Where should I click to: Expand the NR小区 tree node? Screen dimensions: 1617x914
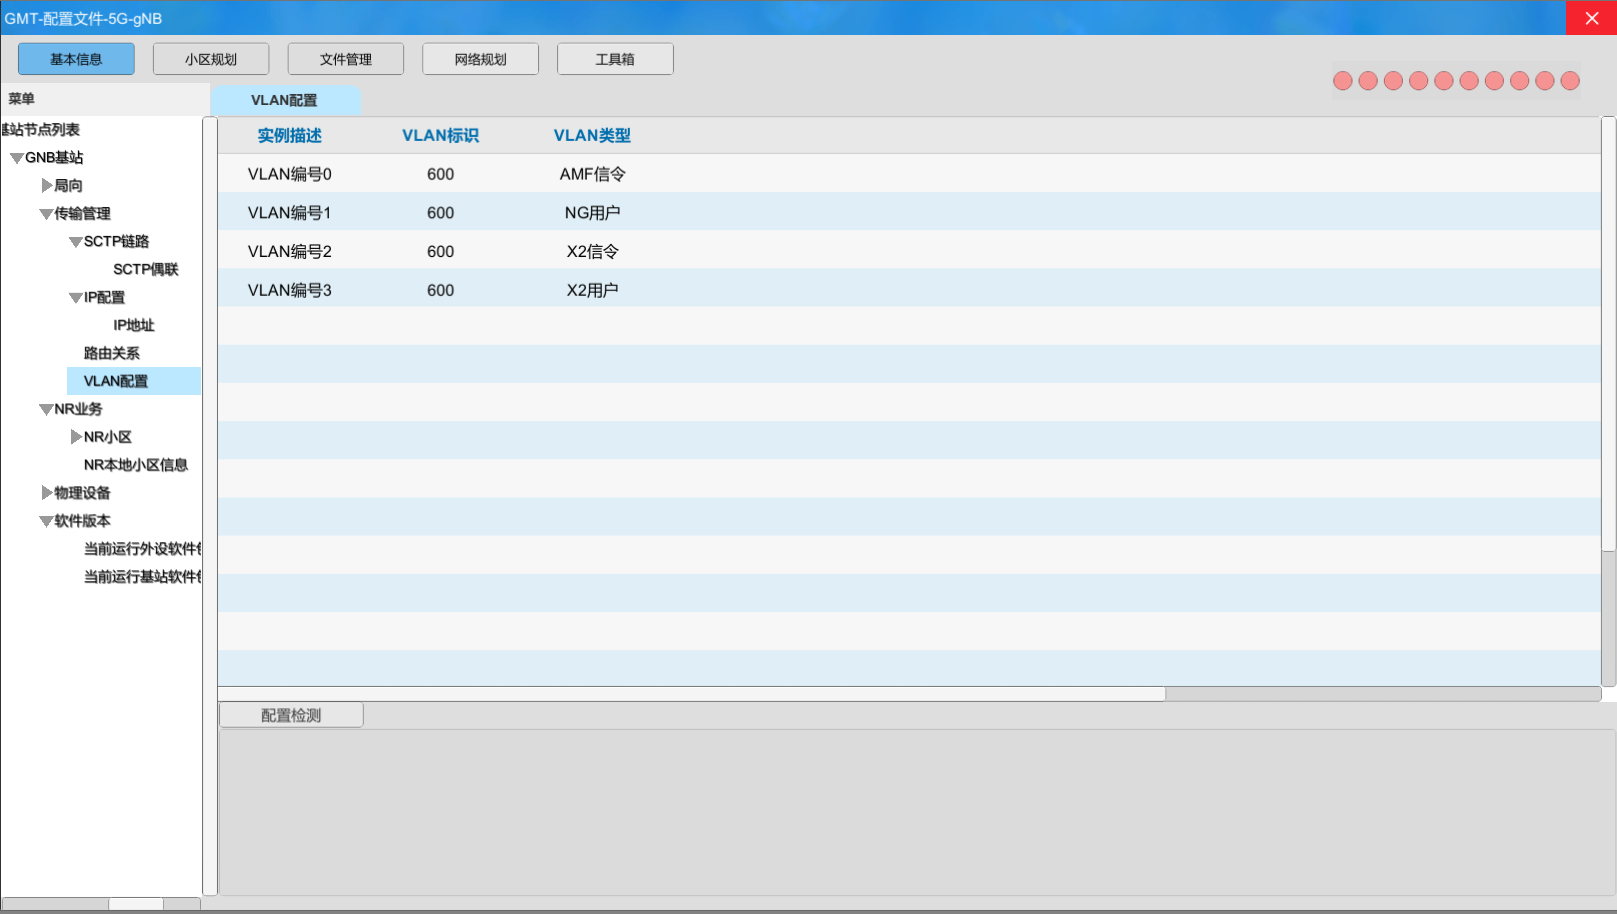pos(77,437)
